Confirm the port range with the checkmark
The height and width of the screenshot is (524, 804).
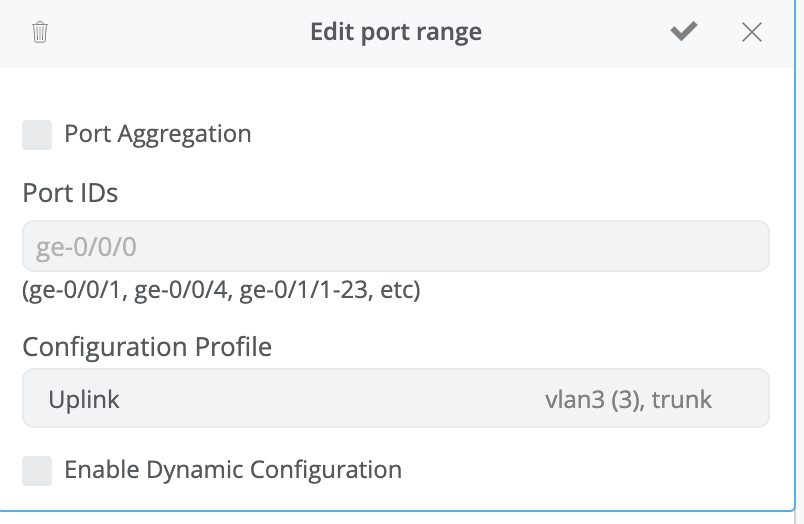pyautogui.click(x=684, y=32)
